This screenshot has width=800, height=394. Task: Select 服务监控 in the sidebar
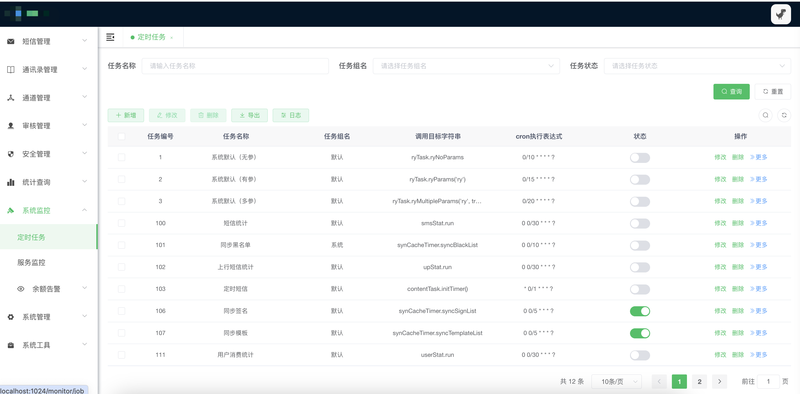(x=32, y=263)
